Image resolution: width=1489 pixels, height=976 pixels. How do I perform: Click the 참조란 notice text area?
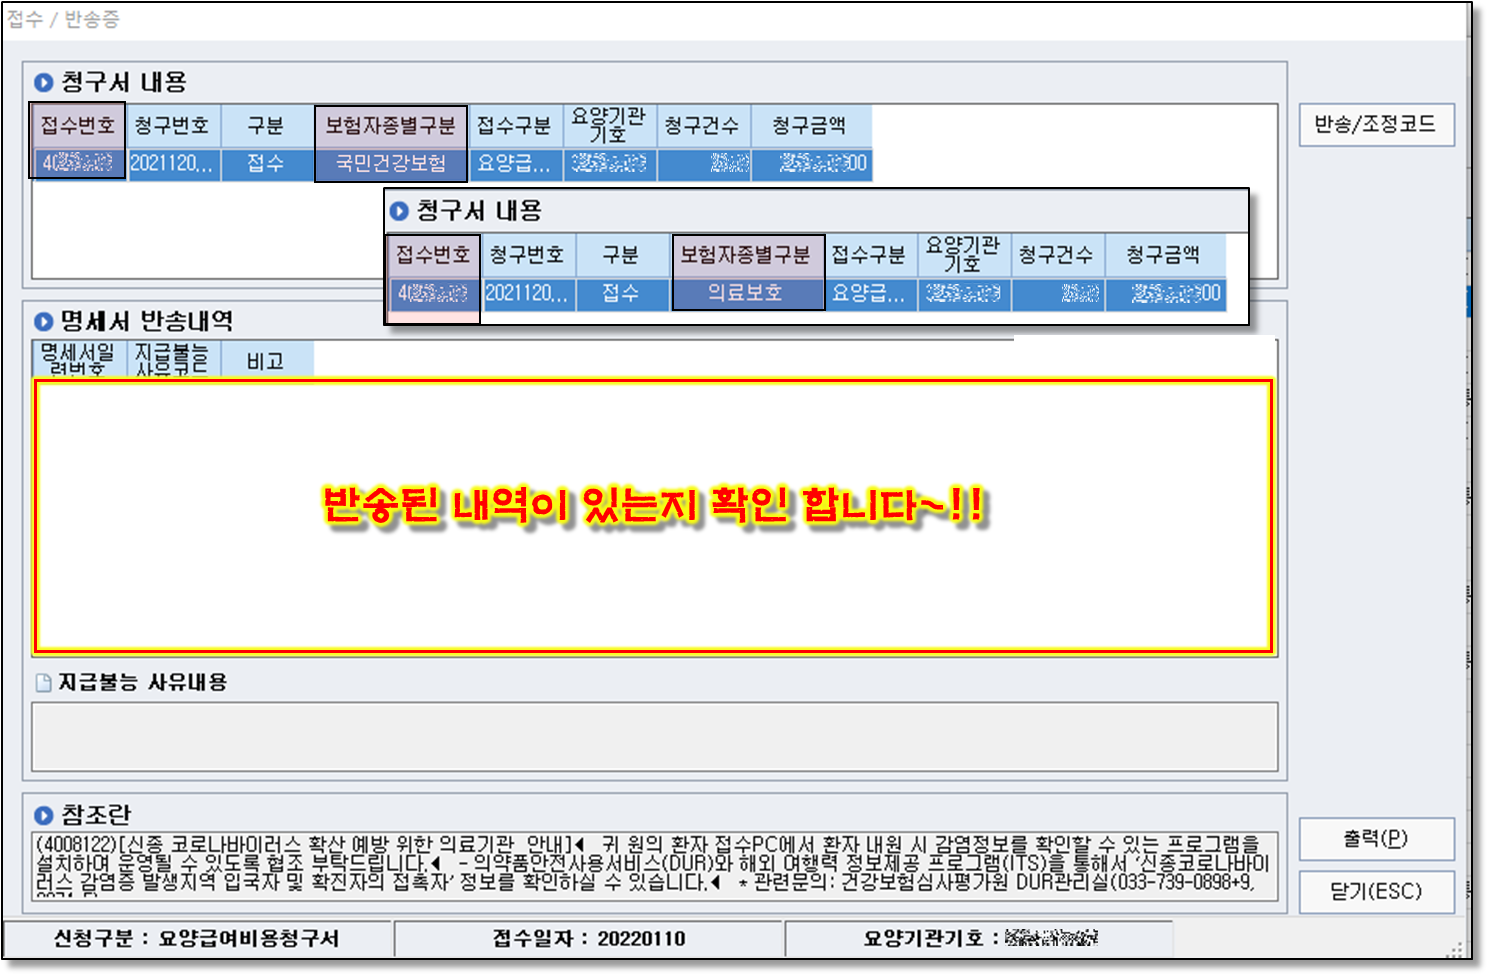[x=654, y=866]
